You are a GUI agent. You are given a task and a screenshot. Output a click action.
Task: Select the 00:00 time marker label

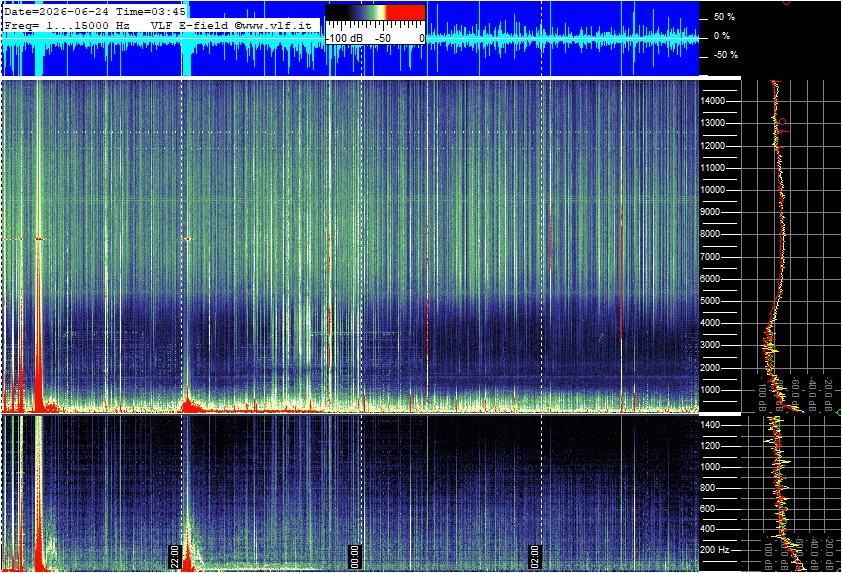click(354, 557)
